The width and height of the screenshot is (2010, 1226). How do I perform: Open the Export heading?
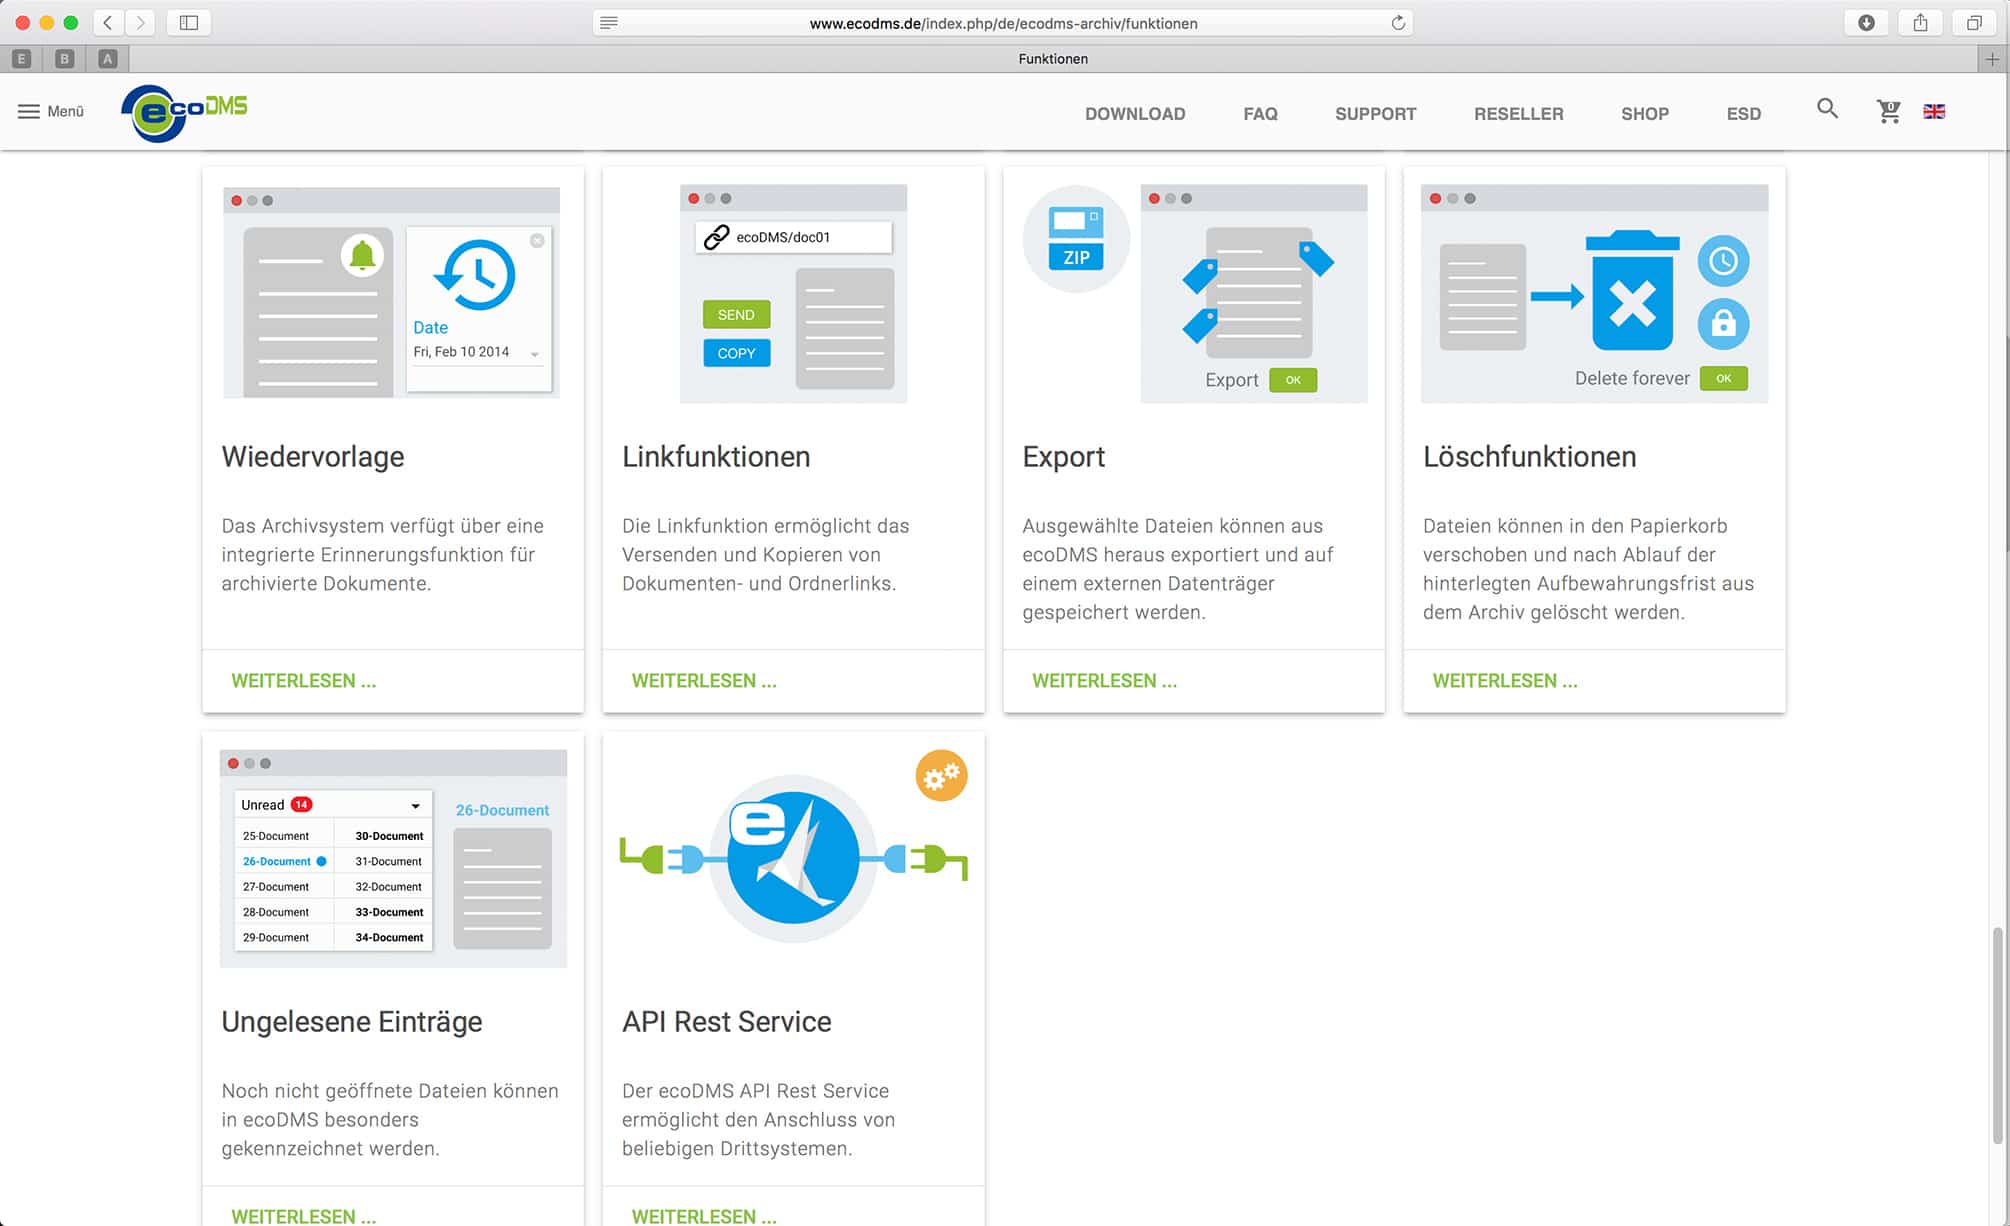click(x=1063, y=457)
